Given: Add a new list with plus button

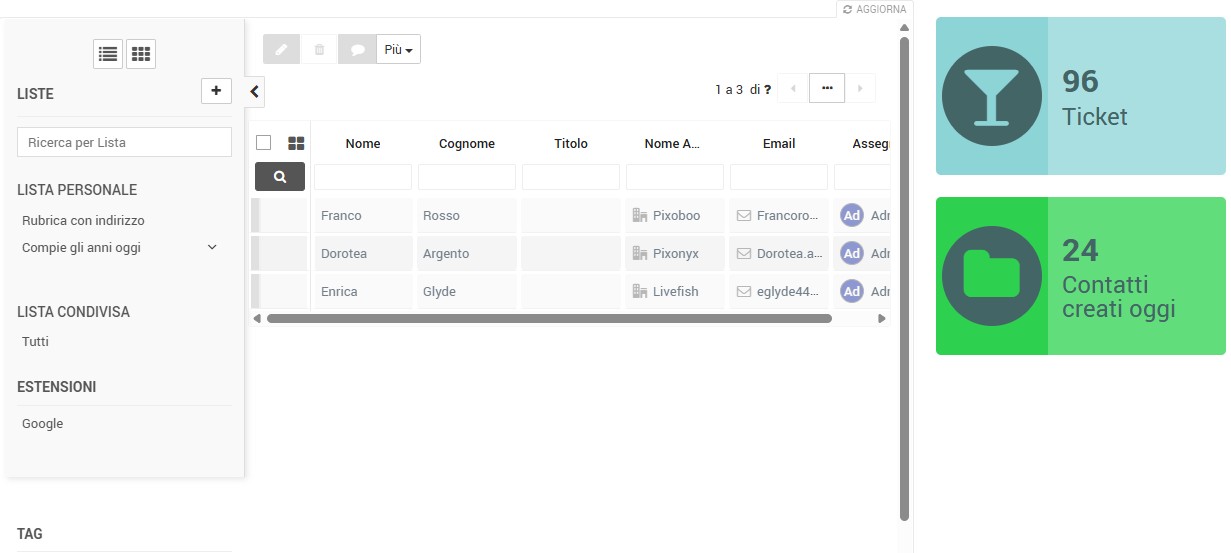Looking at the screenshot, I should (x=216, y=91).
